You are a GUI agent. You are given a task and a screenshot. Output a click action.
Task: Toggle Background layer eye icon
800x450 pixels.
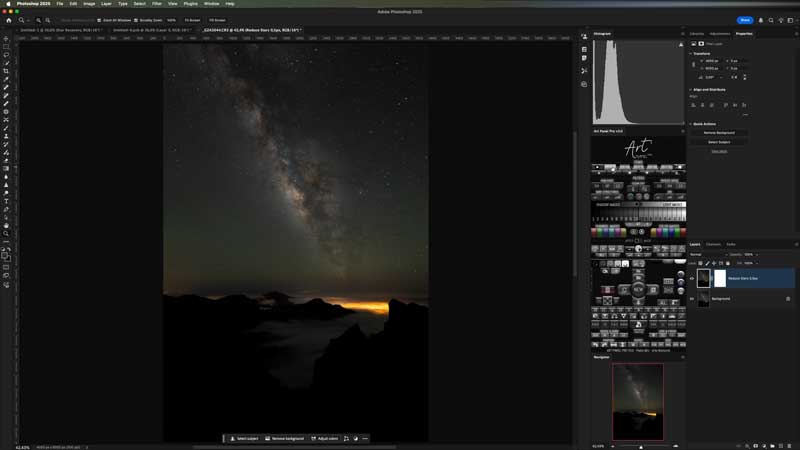[x=692, y=298]
